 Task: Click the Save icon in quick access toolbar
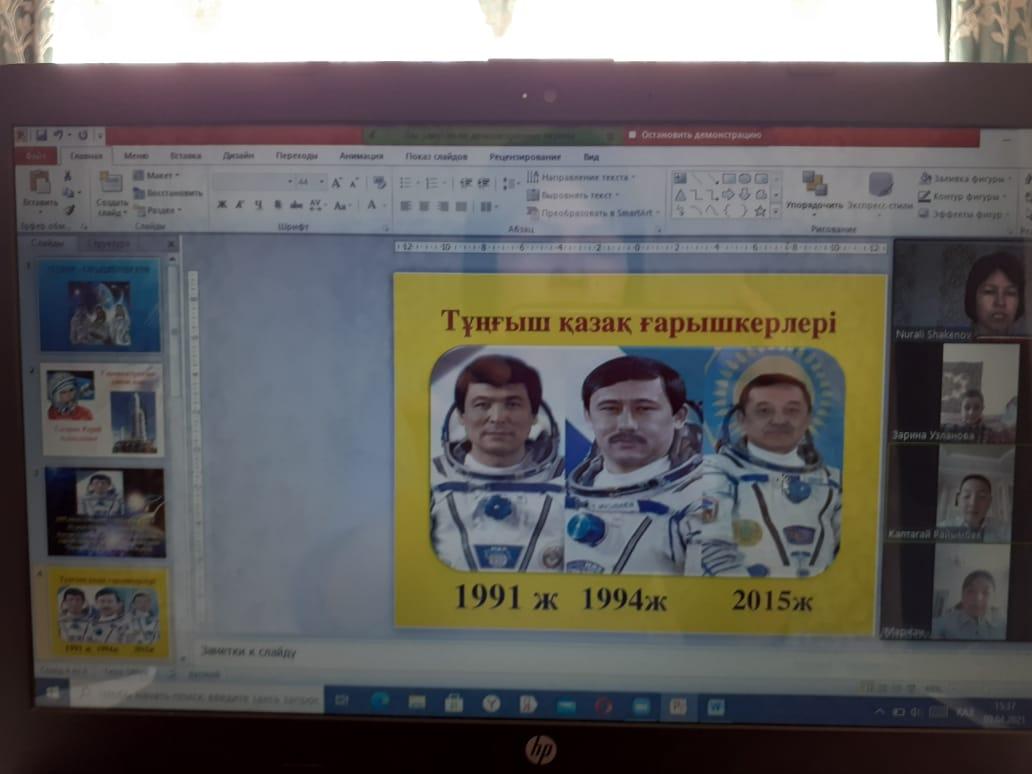click(x=41, y=135)
